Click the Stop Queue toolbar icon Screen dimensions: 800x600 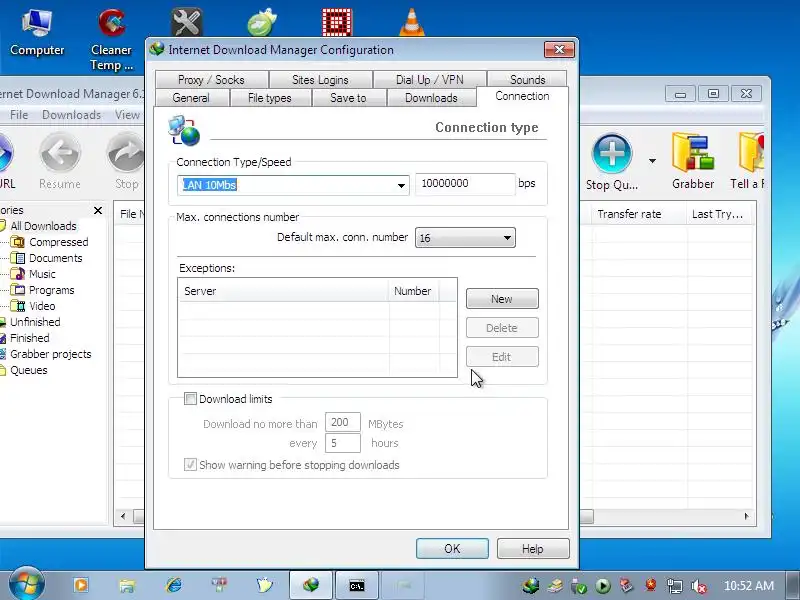(x=612, y=162)
